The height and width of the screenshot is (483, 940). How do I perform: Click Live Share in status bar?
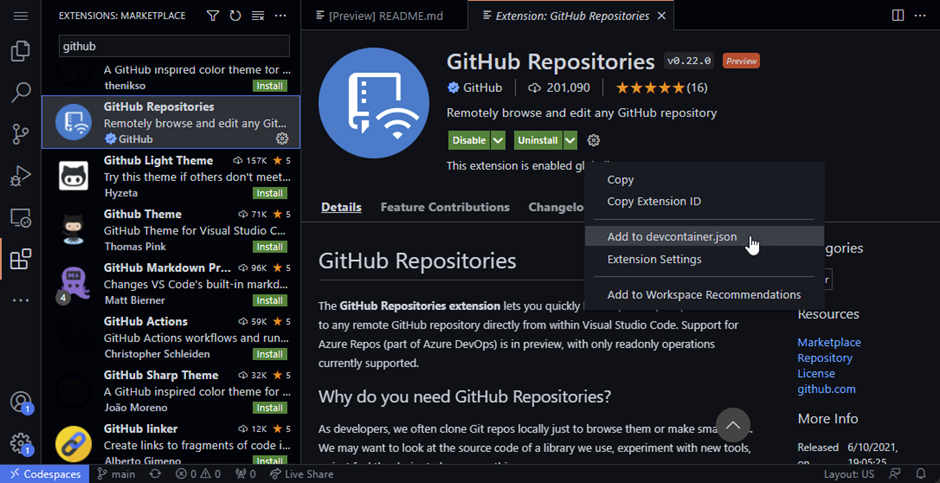(301, 474)
